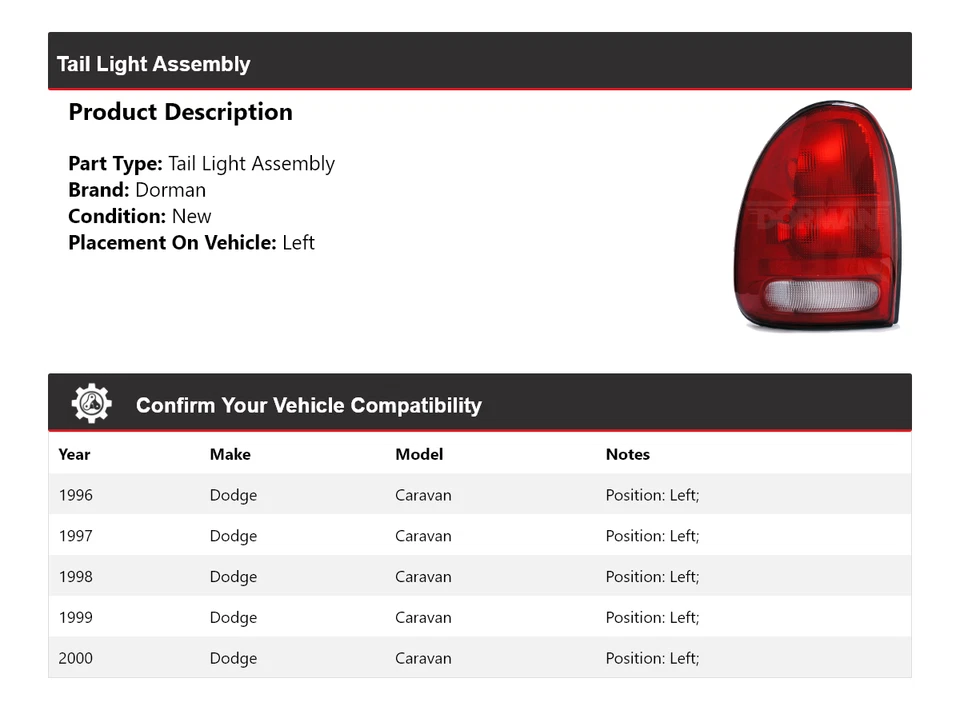Click the Confirm Your Vehicle Compatibility heading
Screen dimensions: 960x710
click(308, 405)
